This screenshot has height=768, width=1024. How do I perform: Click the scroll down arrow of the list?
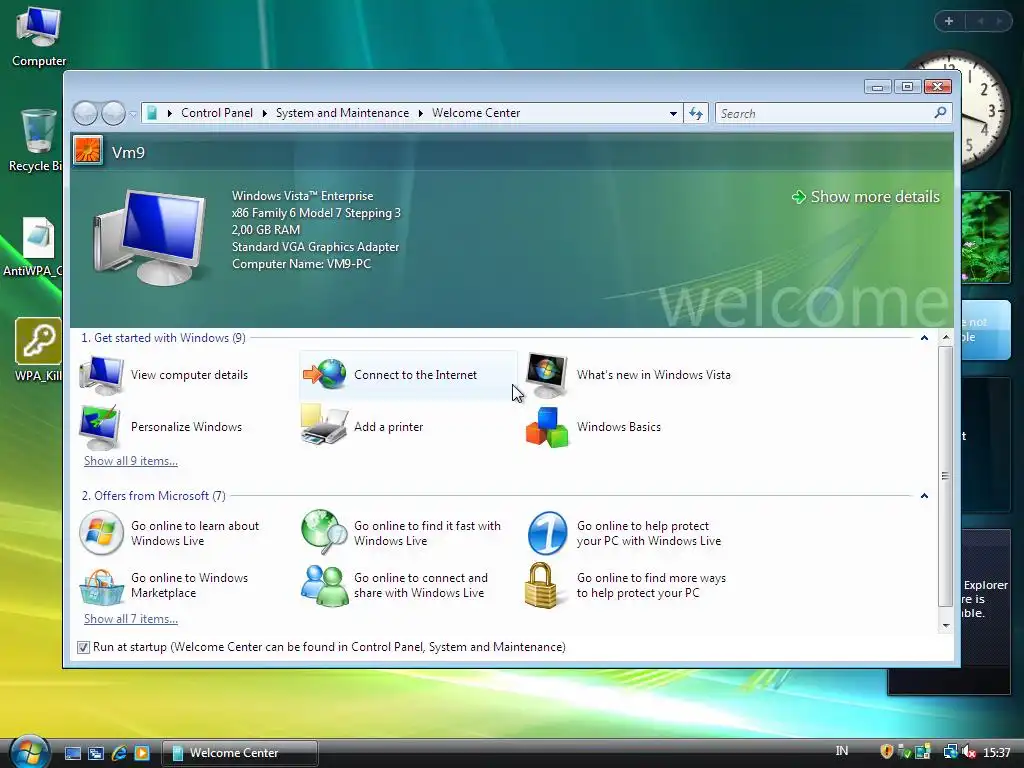point(946,626)
